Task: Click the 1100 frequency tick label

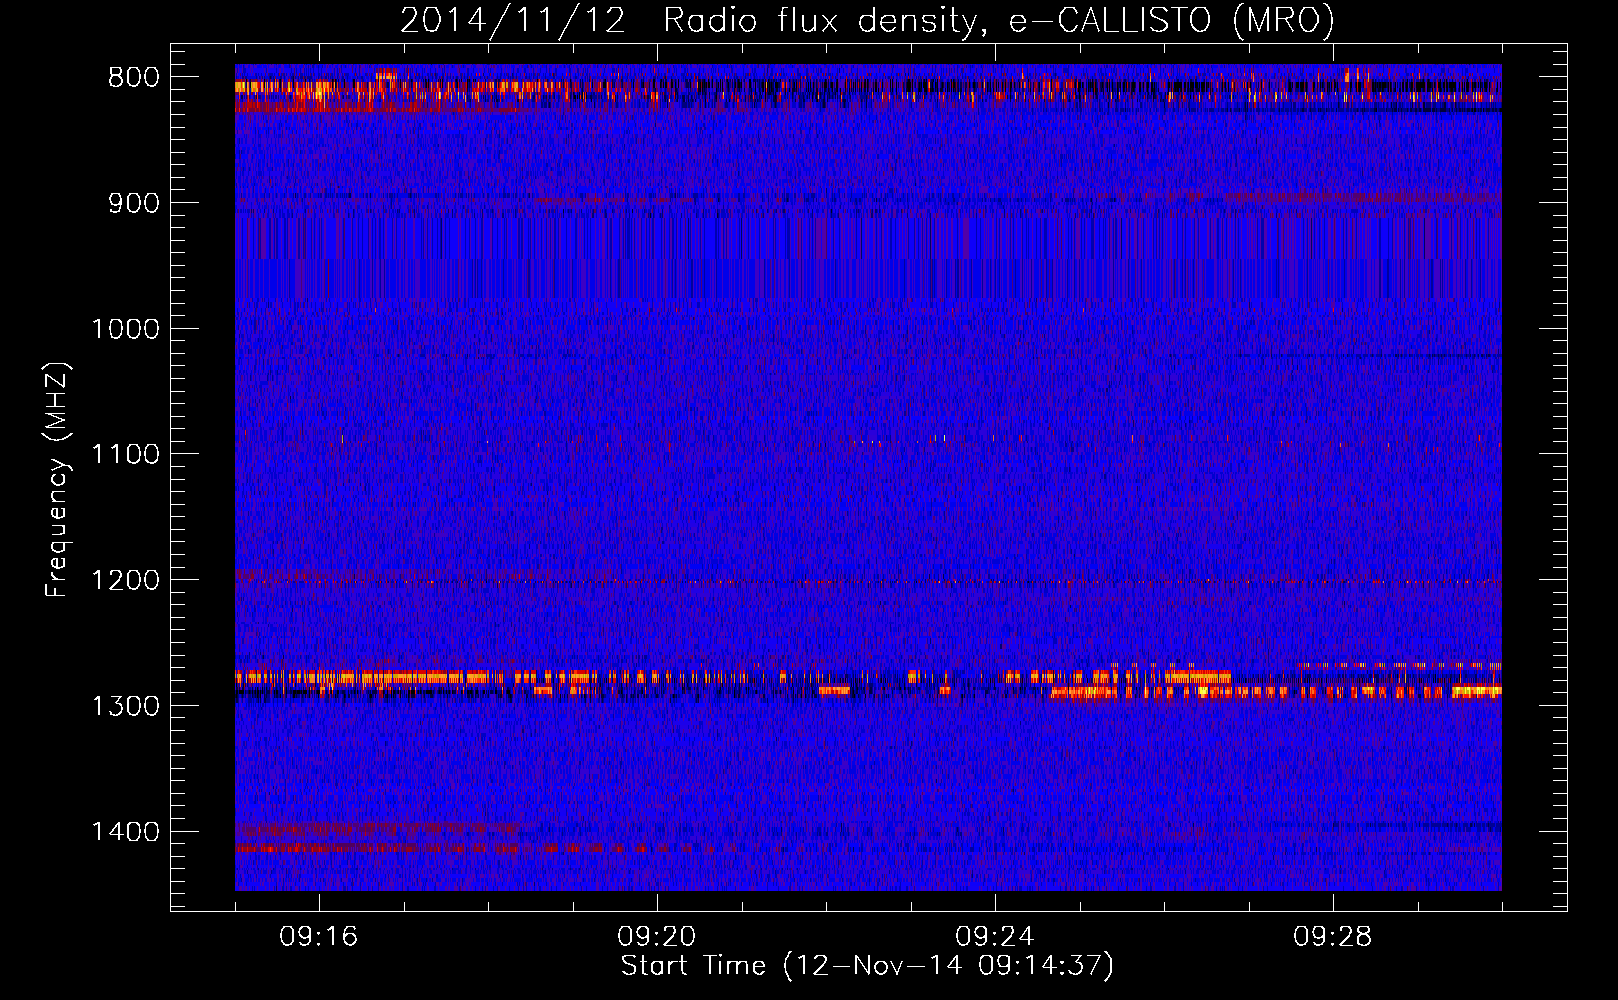Action: tap(125, 455)
